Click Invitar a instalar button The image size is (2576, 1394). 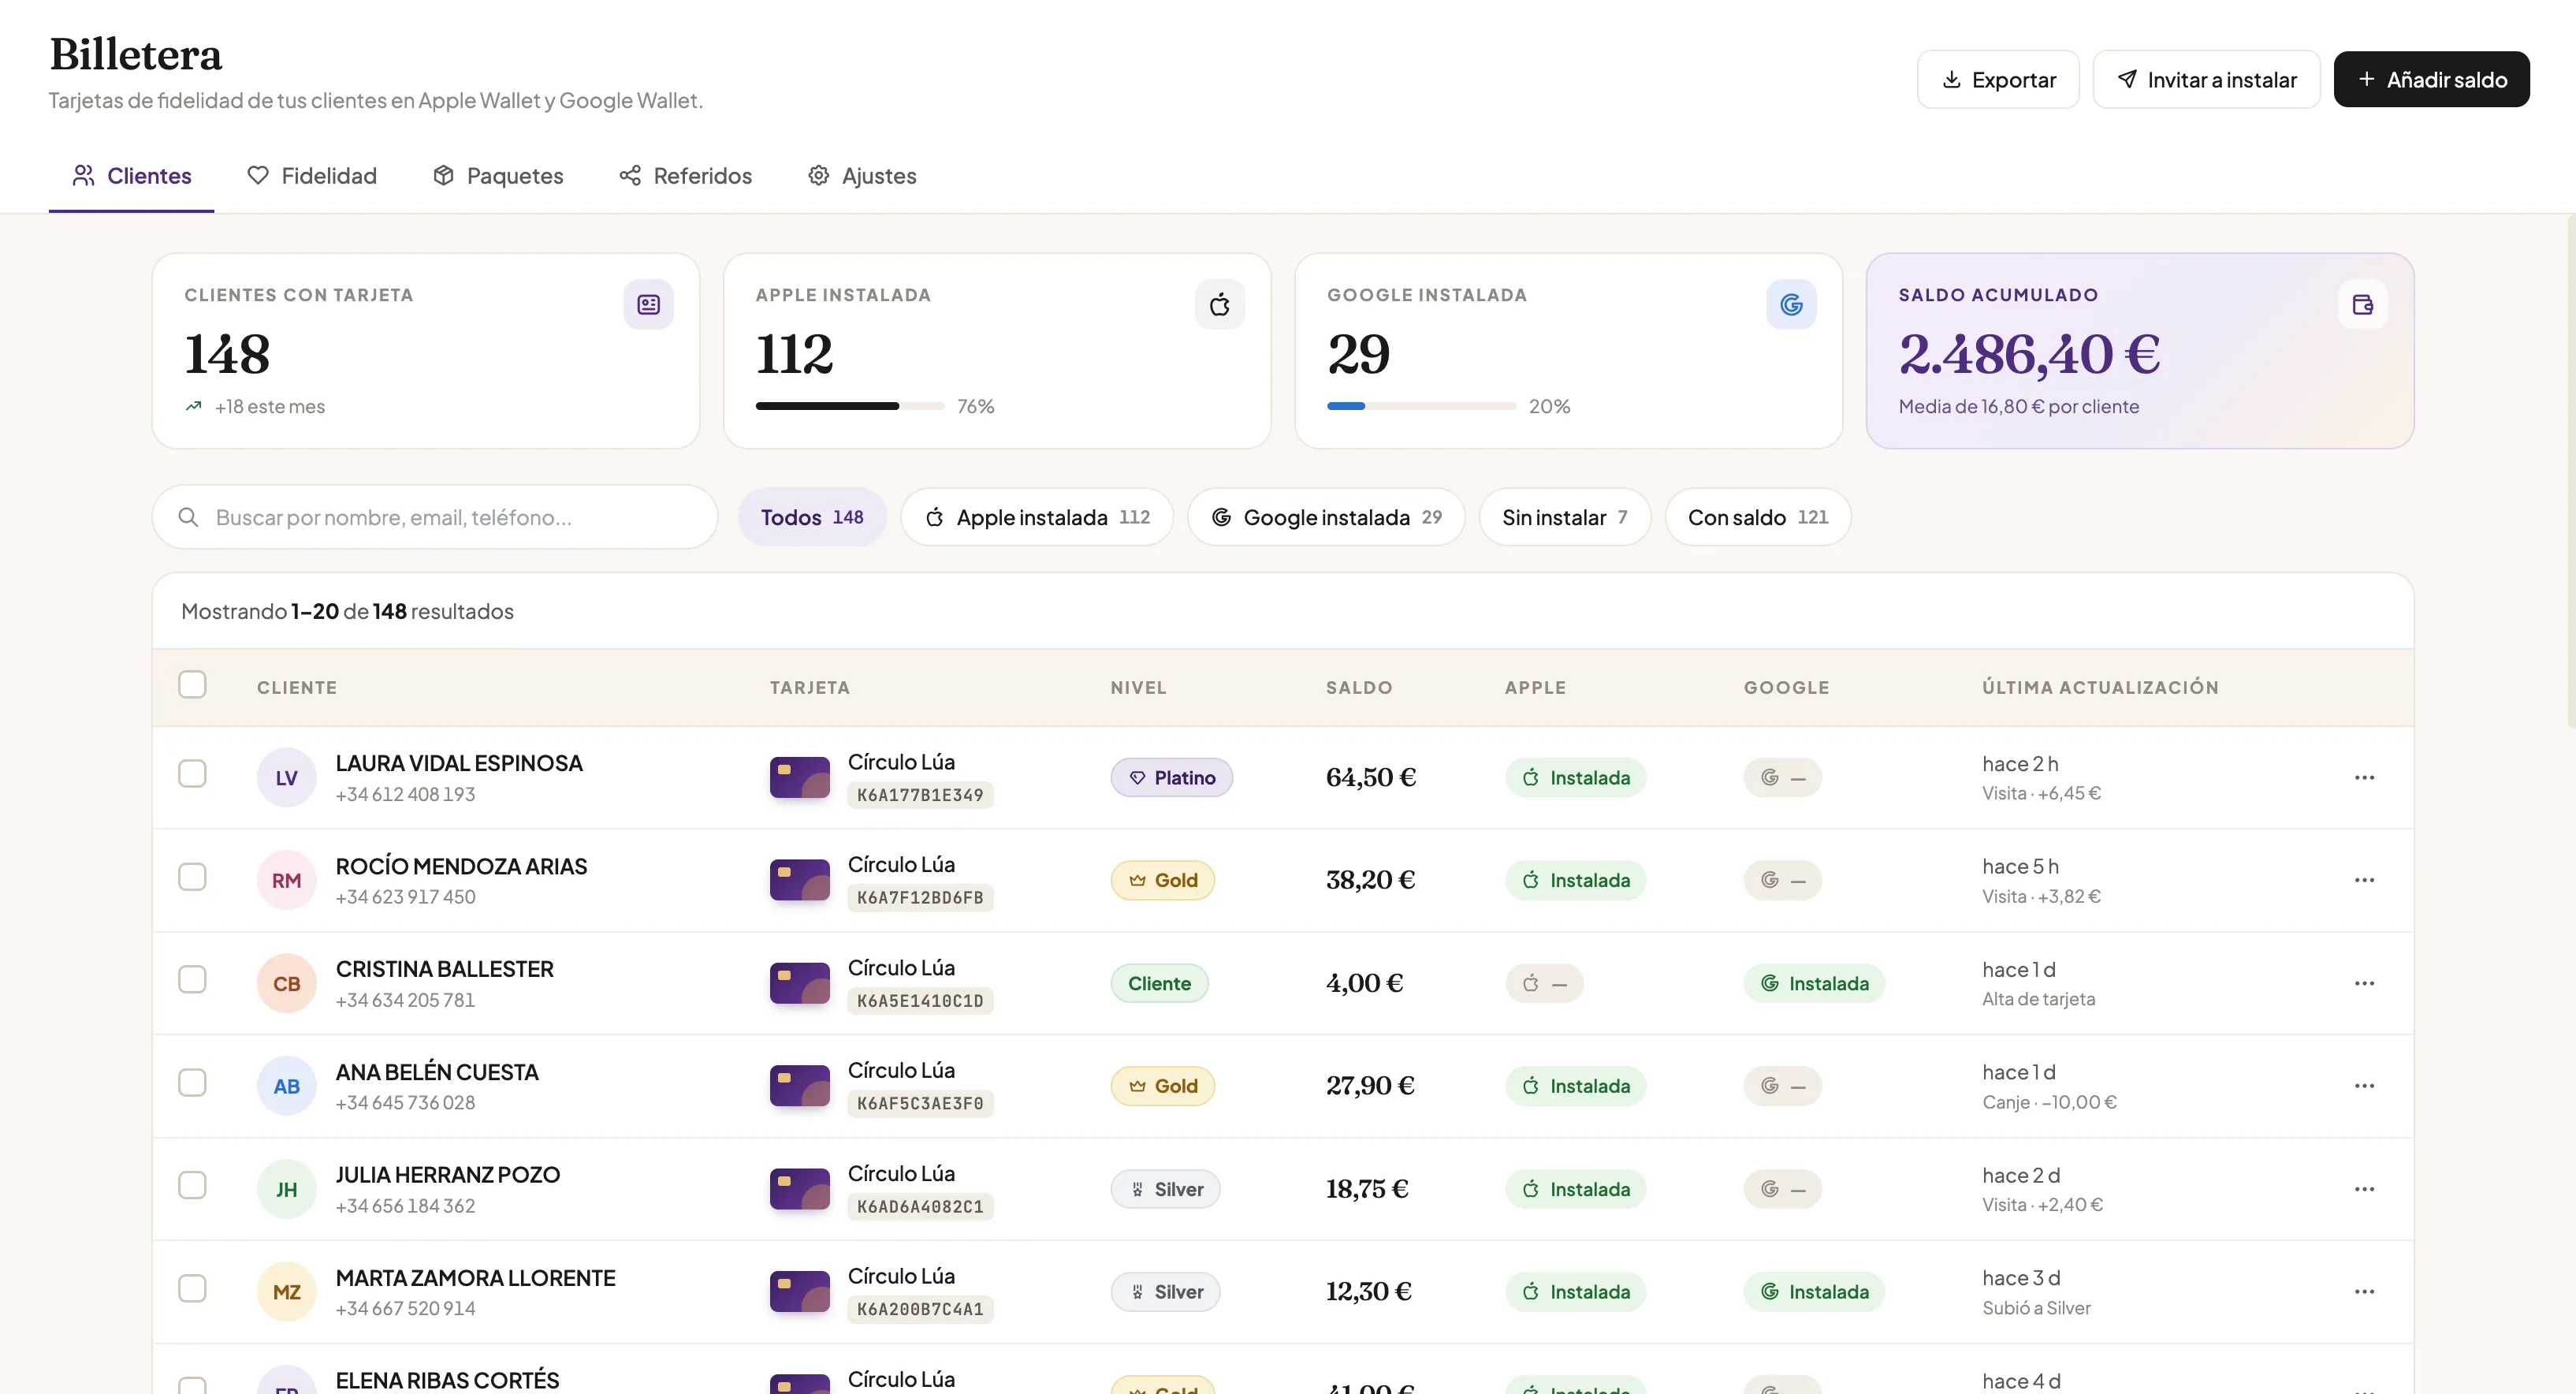[2206, 79]
